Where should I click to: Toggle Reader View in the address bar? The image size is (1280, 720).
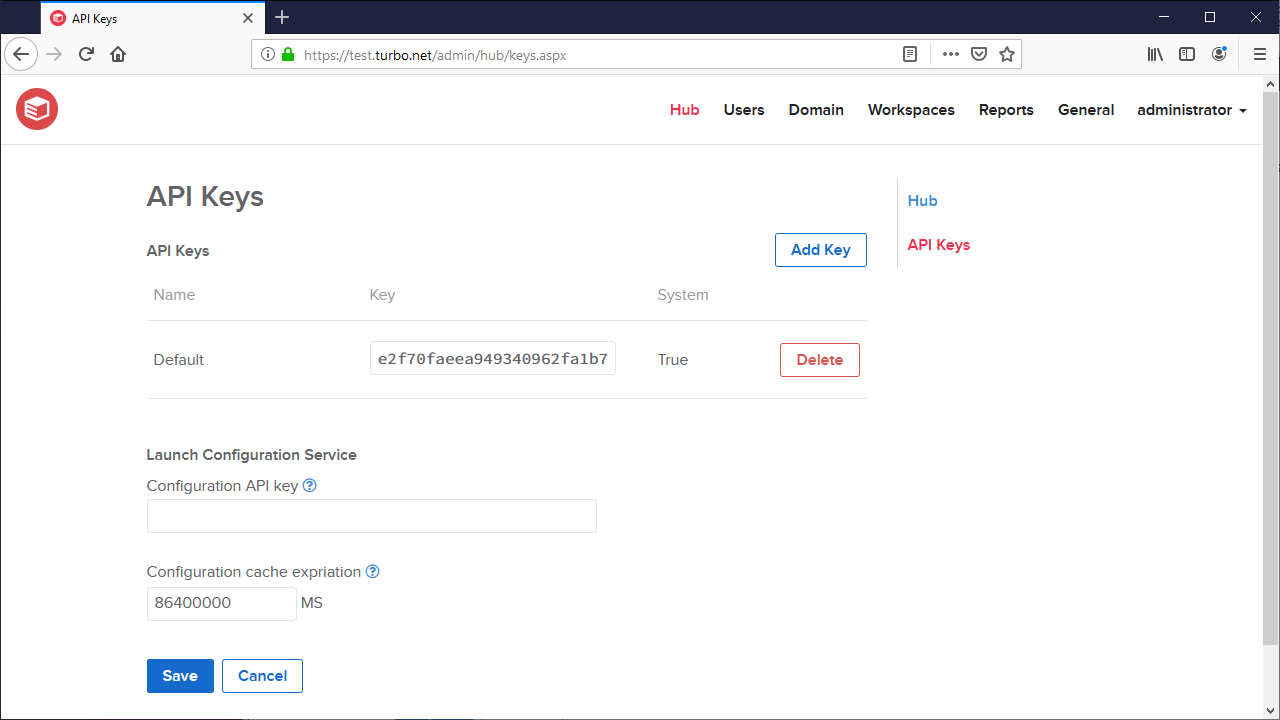[909, 54]
